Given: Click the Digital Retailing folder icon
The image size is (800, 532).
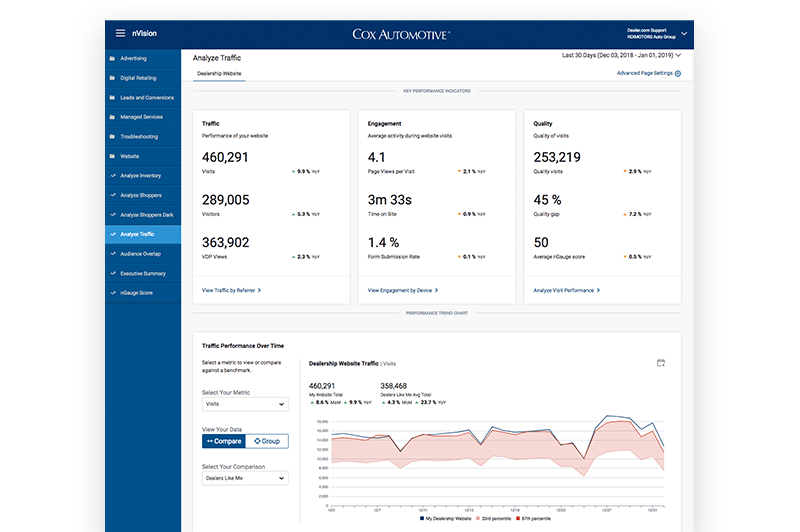Looking at the screenshot, I should 112,78.
